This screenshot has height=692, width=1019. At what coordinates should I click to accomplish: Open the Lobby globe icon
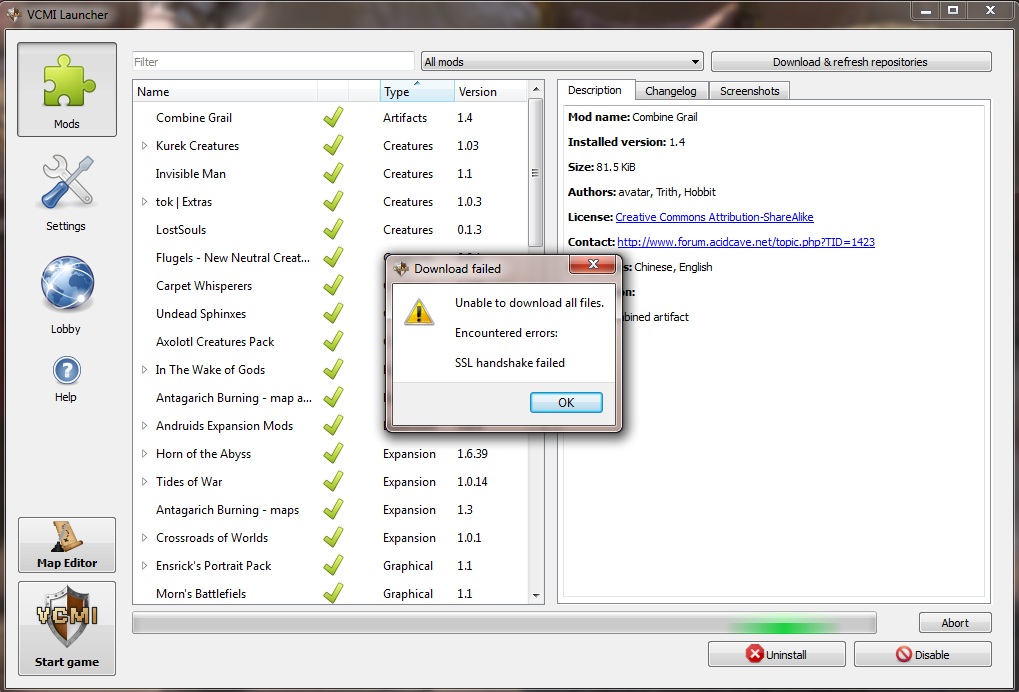coord(66,294)
